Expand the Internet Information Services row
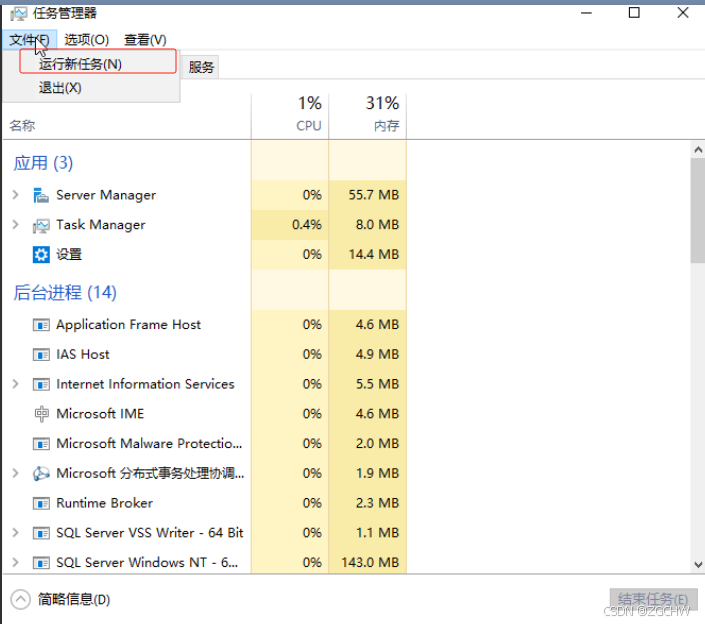Viewport: 705px width, 624px height. 15,384
